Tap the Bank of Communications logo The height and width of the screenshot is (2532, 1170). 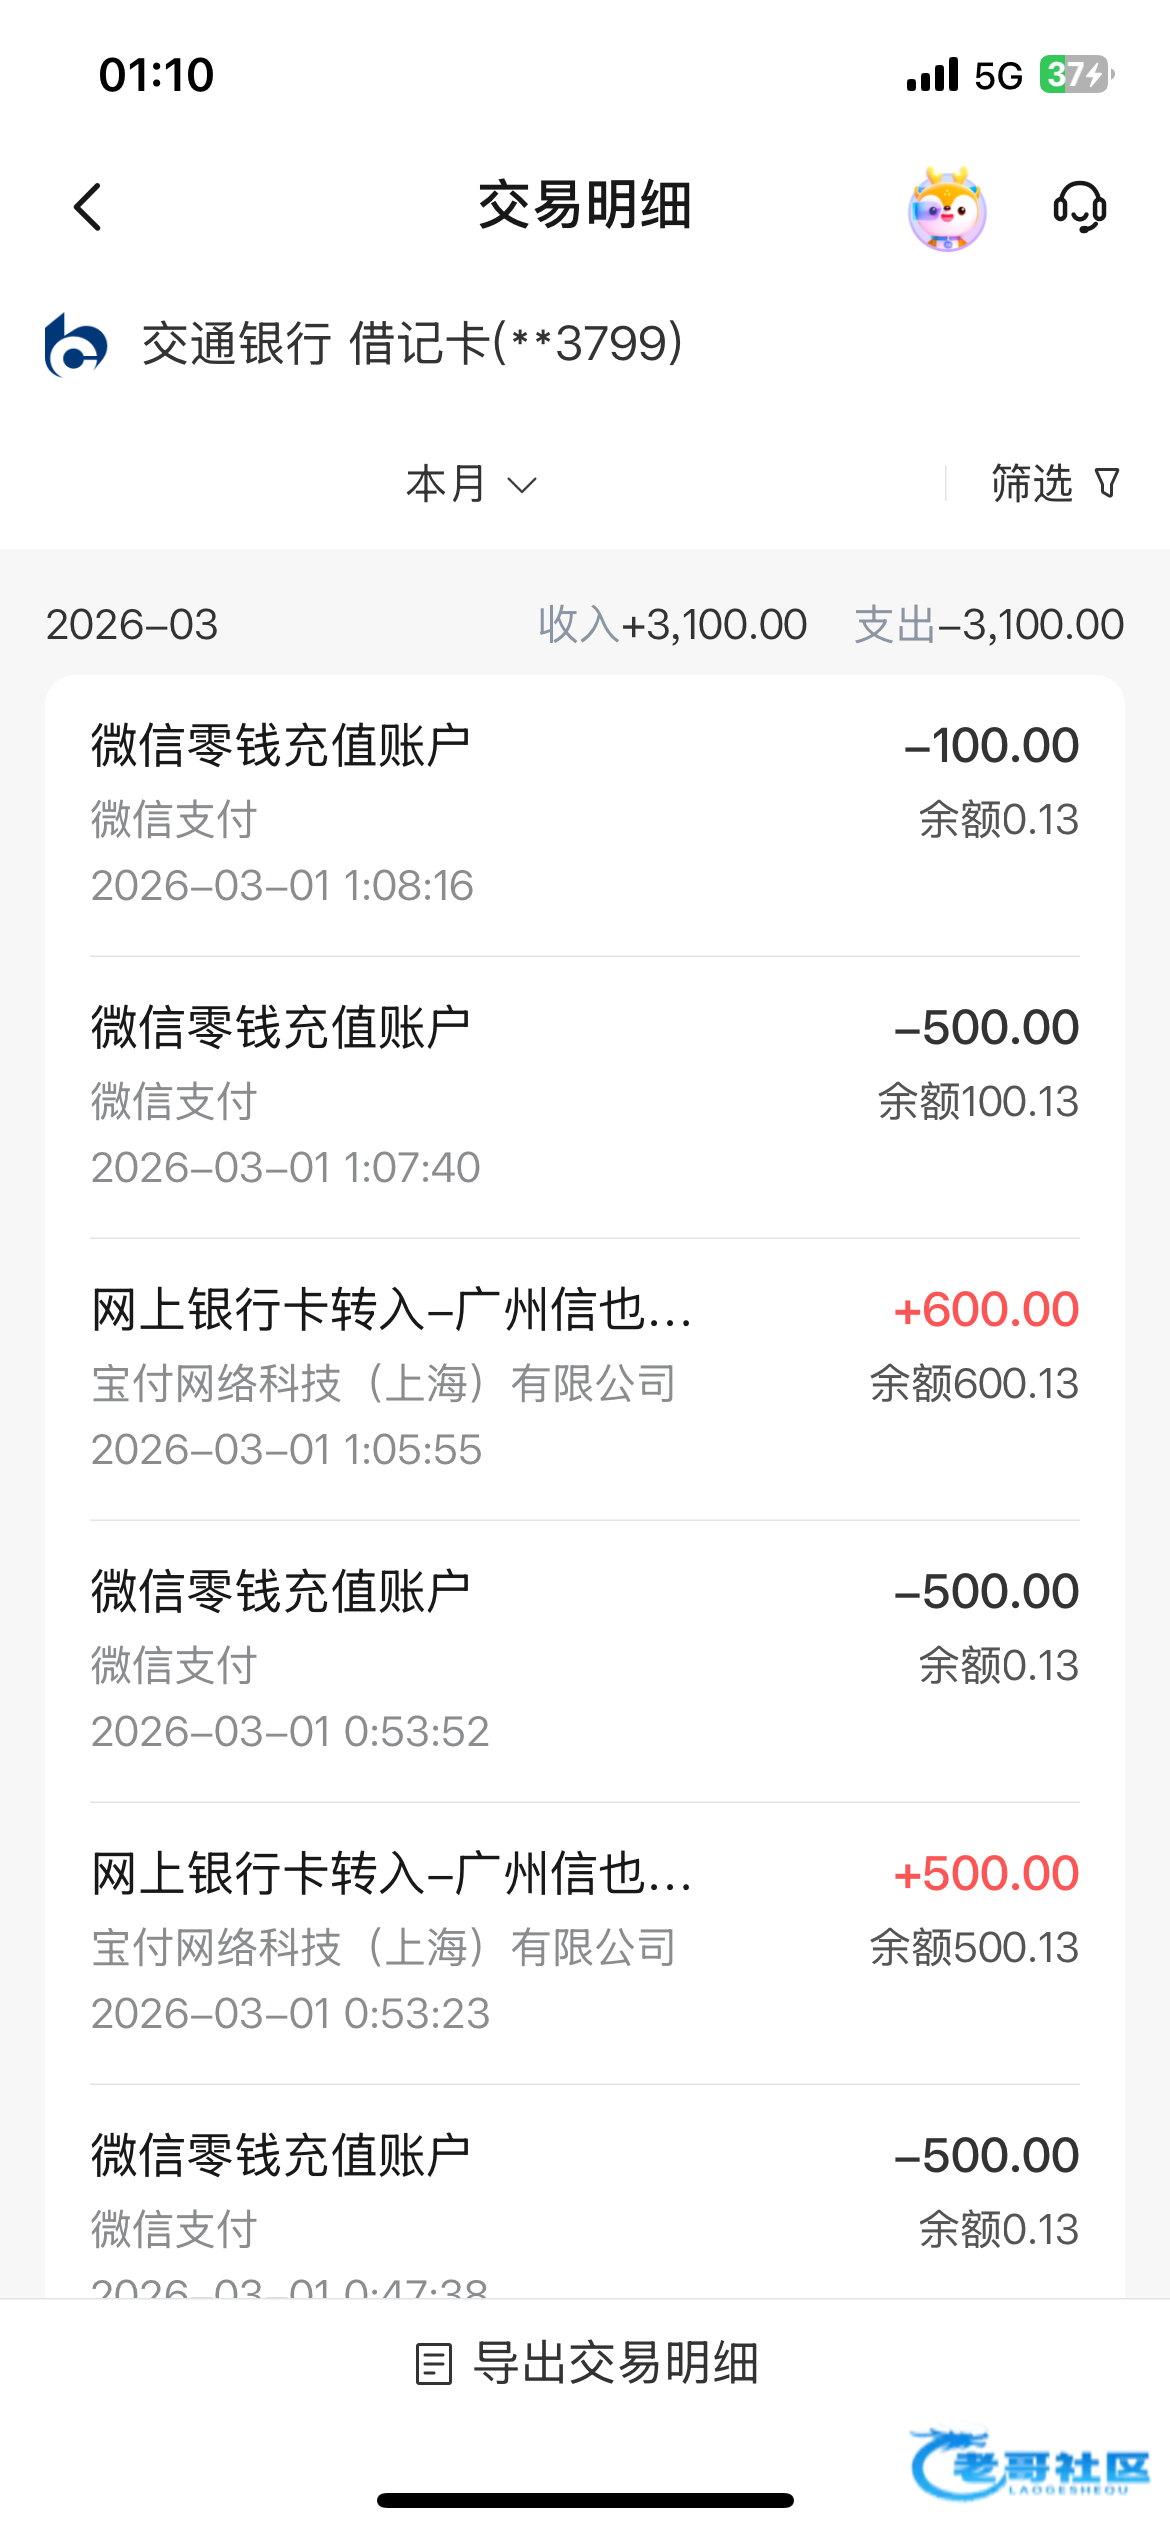(x=75, y=345)
